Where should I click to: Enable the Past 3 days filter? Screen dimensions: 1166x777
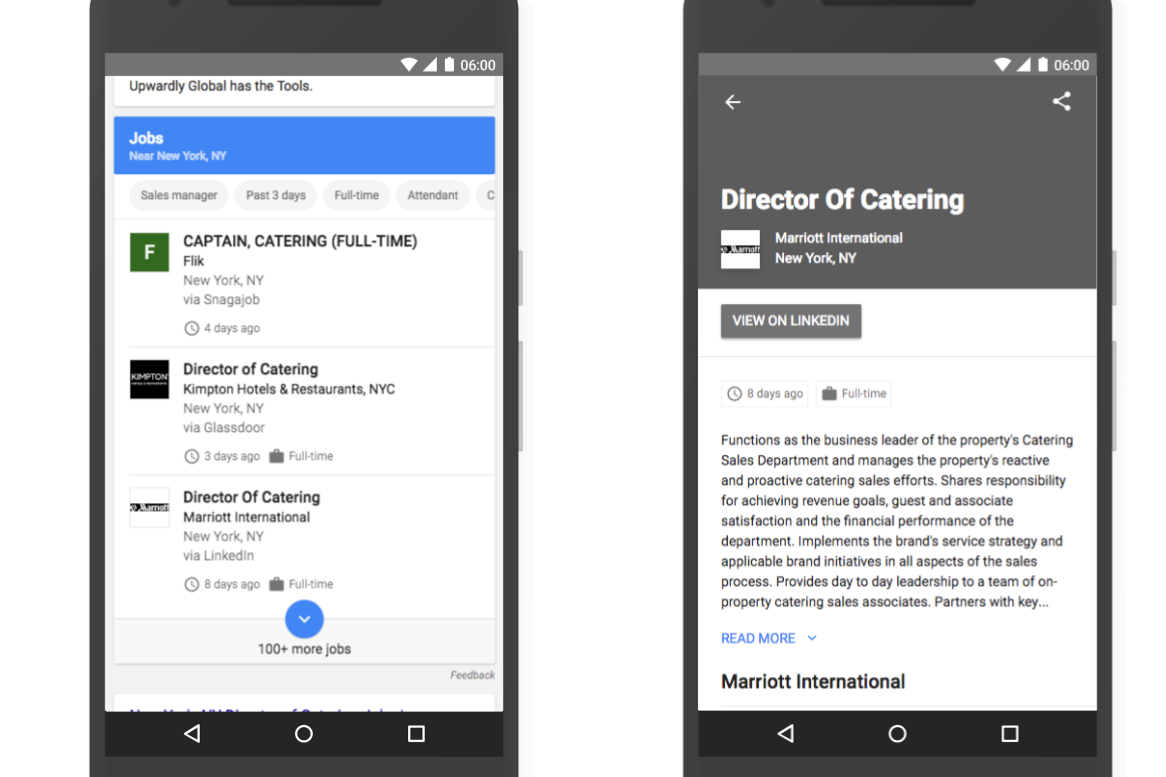click(x=276, y=196)
